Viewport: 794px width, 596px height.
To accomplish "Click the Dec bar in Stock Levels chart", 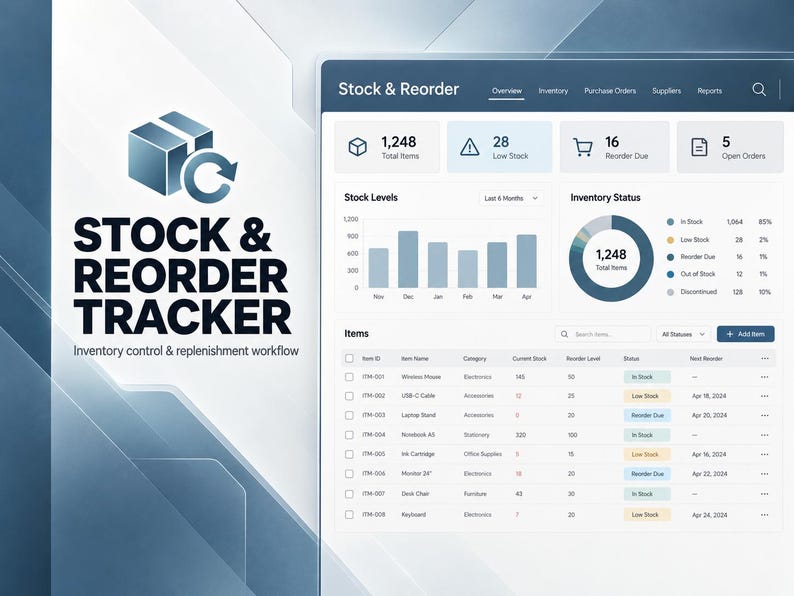I will (x=408, y=259).
